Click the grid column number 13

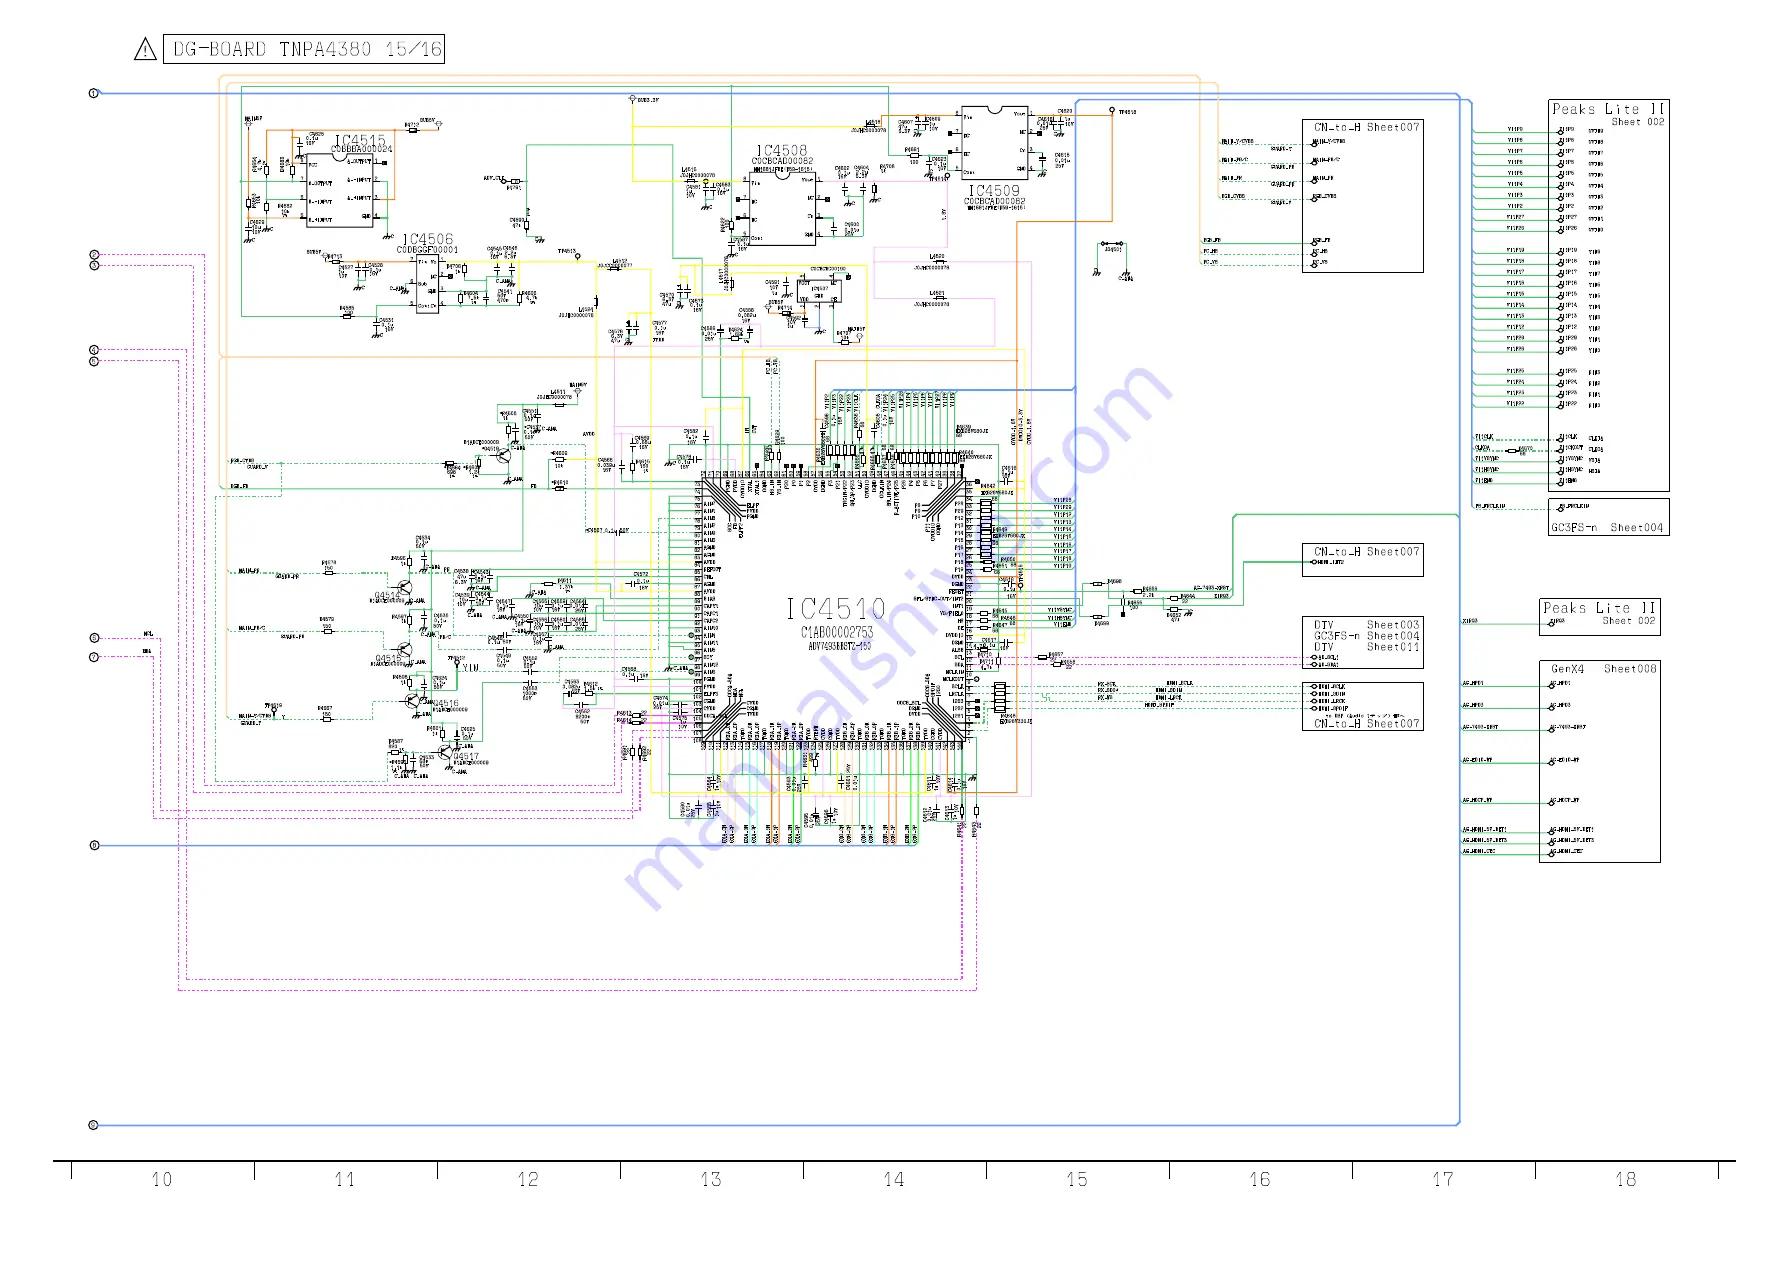tap(711, 1180)
